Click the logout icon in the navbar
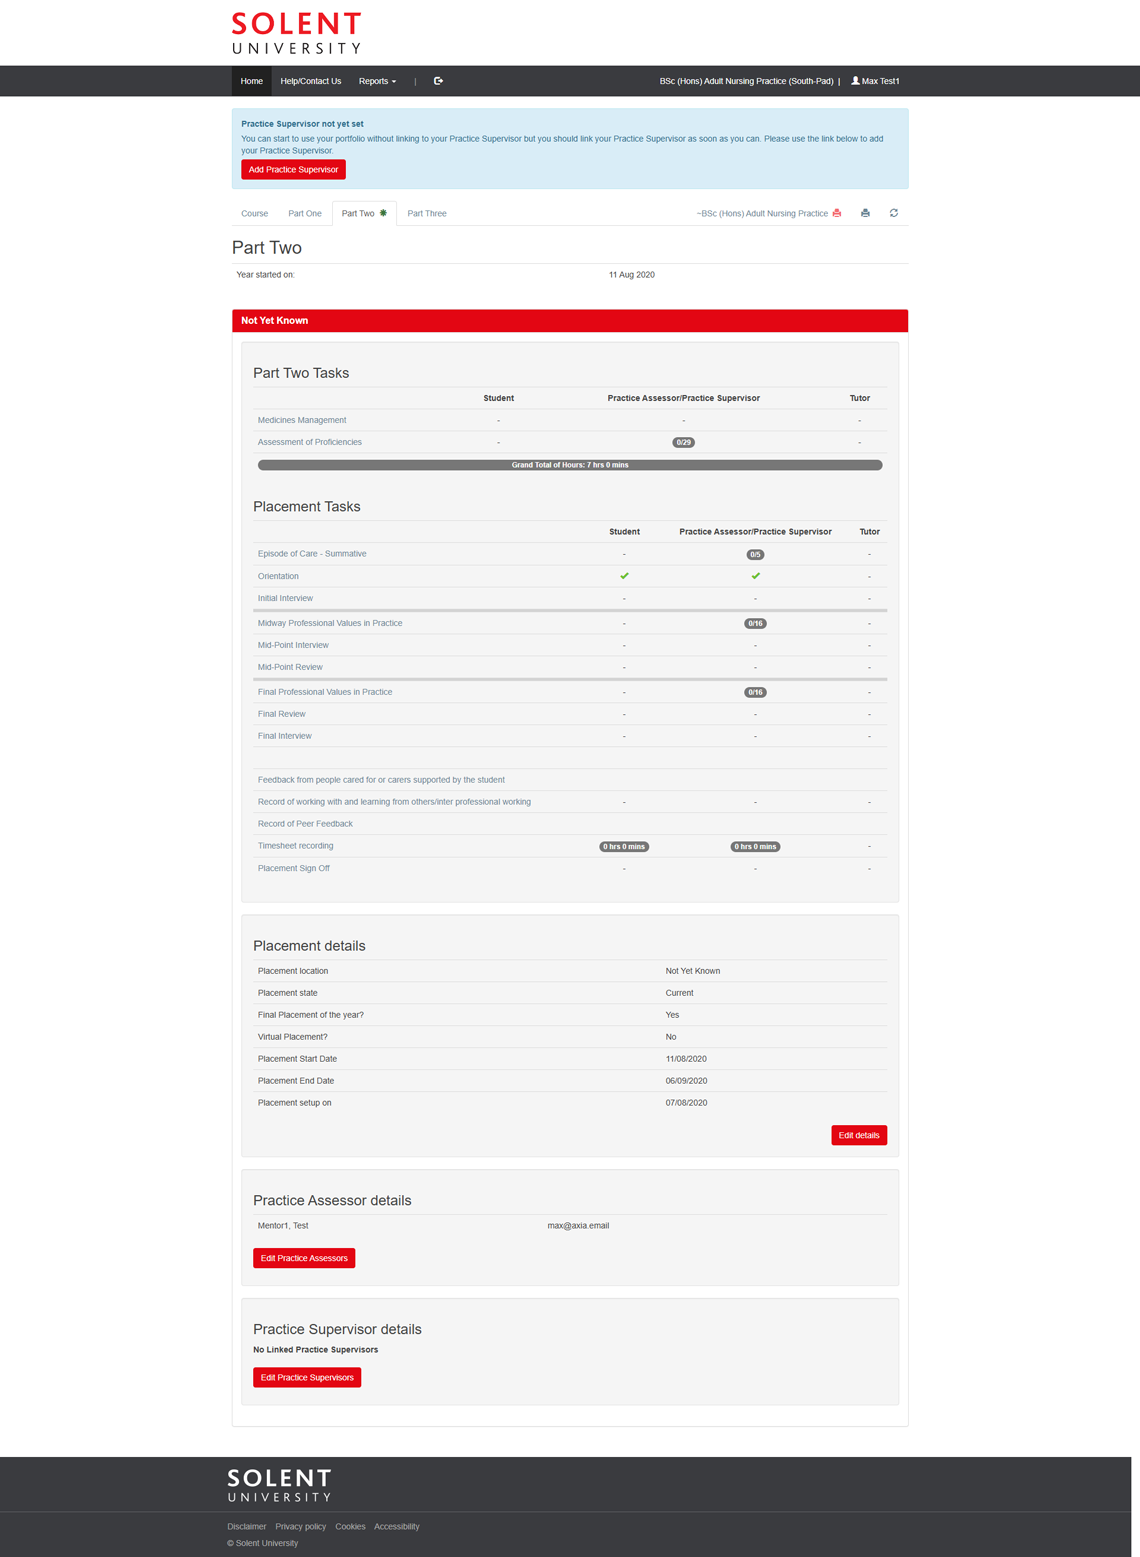1140x1557 pixels. pos(438,81)
